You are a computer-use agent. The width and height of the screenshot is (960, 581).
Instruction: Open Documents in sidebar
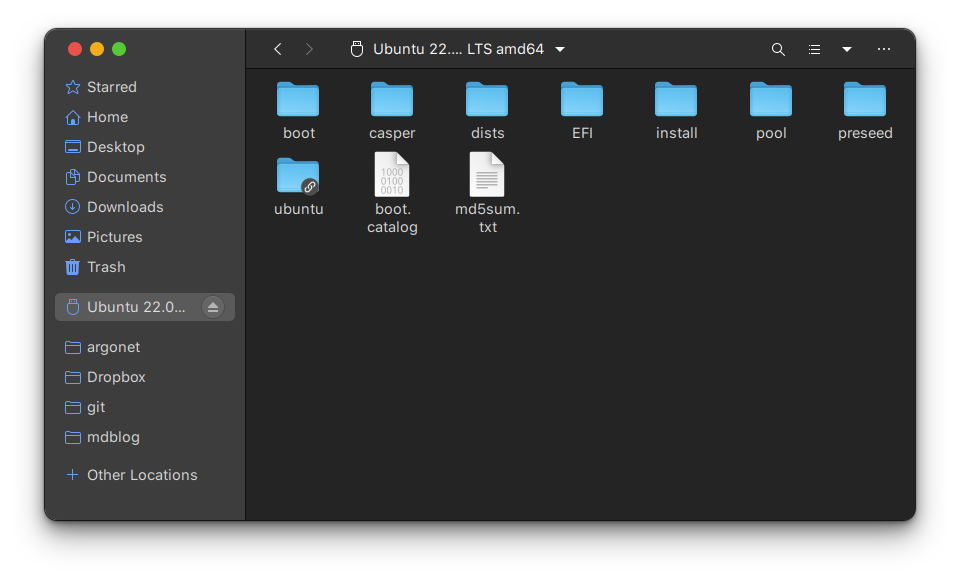[145, 177]
